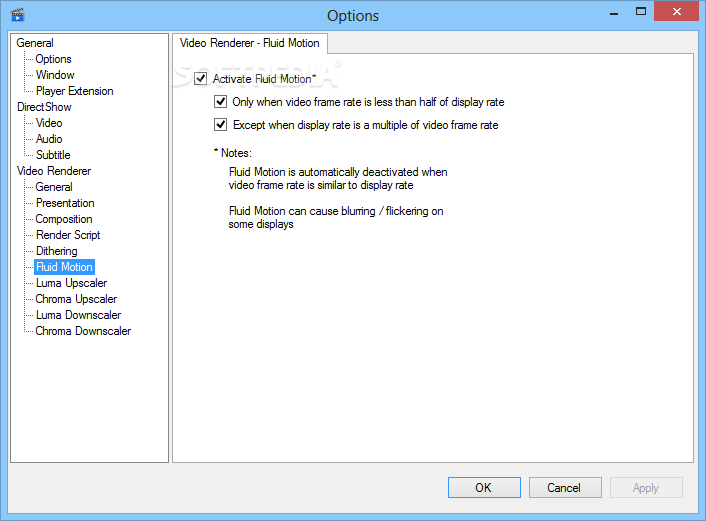Select Chroma Upscaler in the settings tree
This screenshot has width=706, height=521.
(x=76, y=299)
